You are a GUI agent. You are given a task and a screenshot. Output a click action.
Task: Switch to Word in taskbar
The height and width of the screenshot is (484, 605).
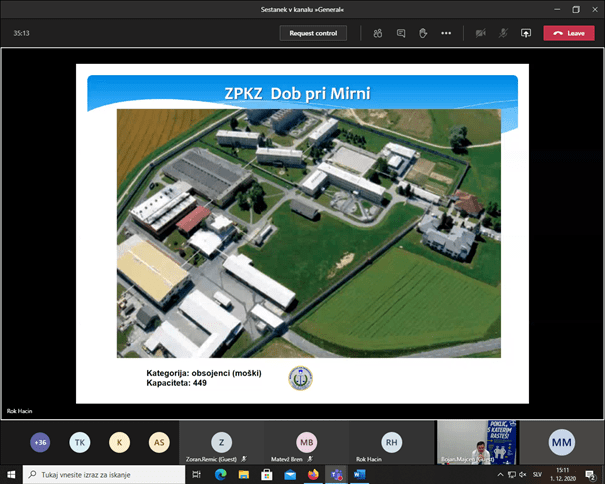click(359, 474)
